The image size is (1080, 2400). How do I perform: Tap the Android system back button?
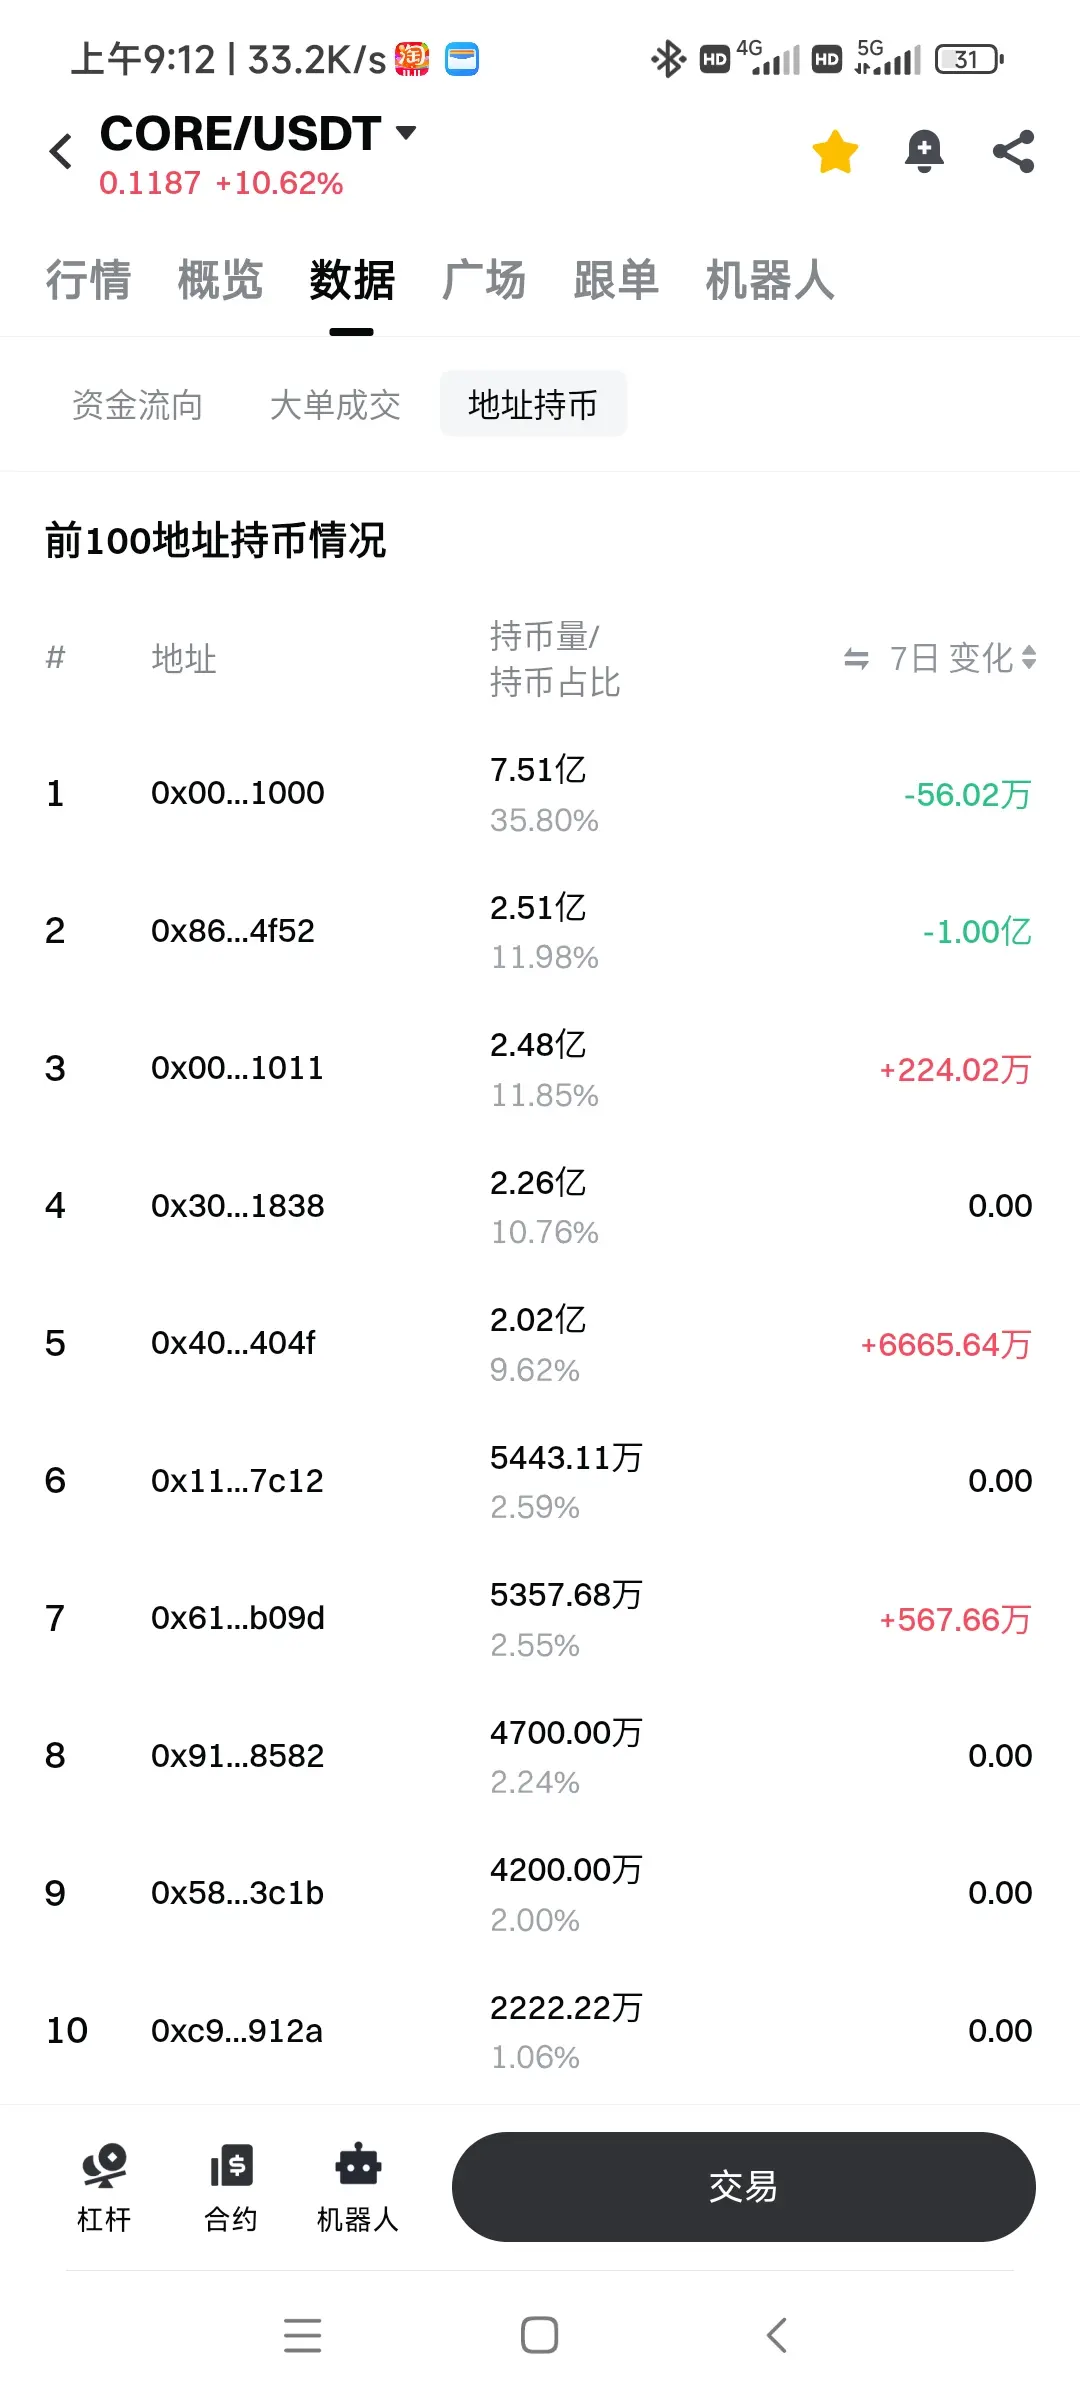[777, 2335]
